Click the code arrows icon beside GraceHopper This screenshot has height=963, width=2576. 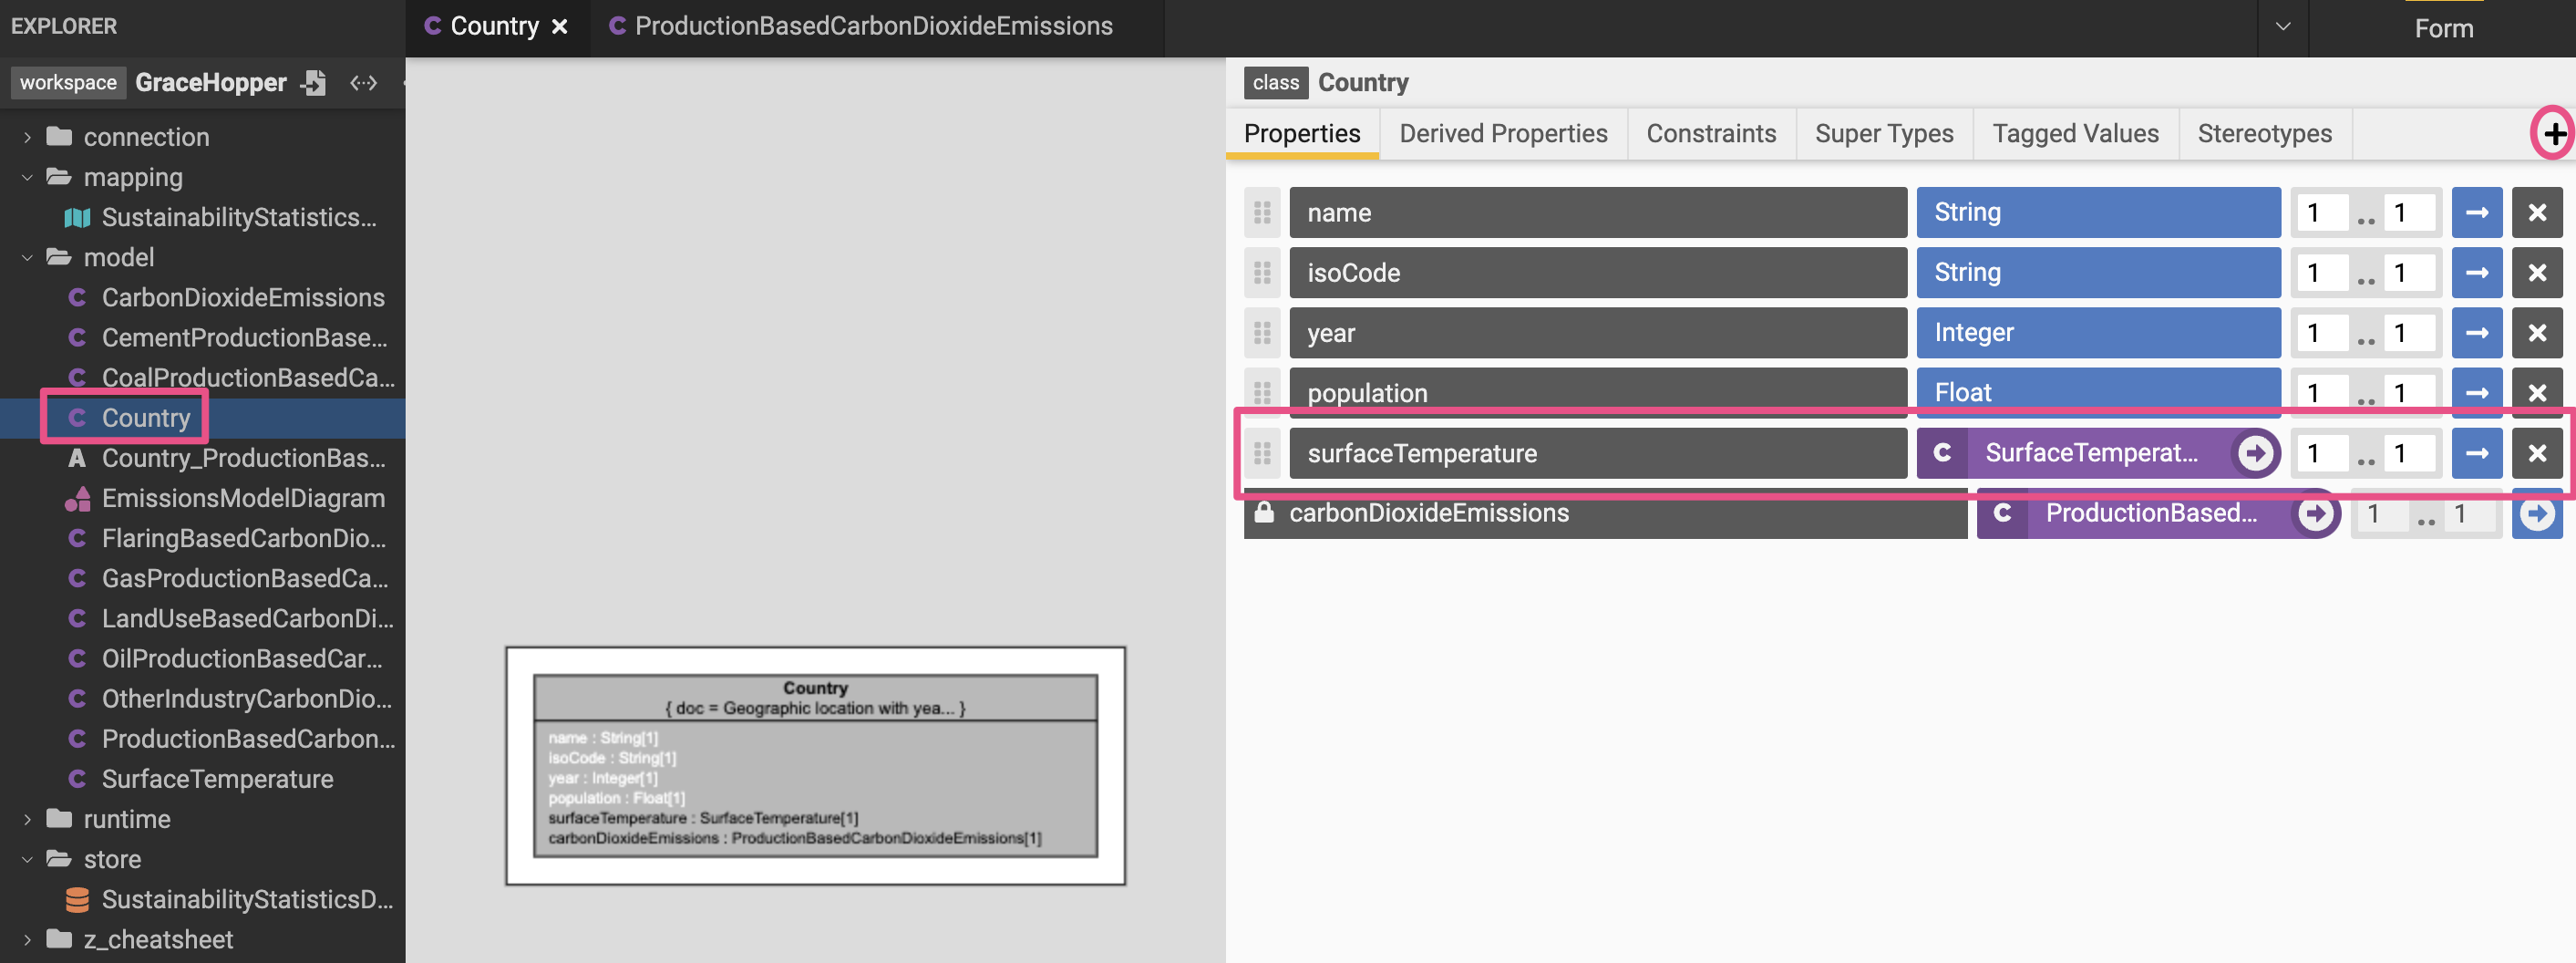pos(364,82)
